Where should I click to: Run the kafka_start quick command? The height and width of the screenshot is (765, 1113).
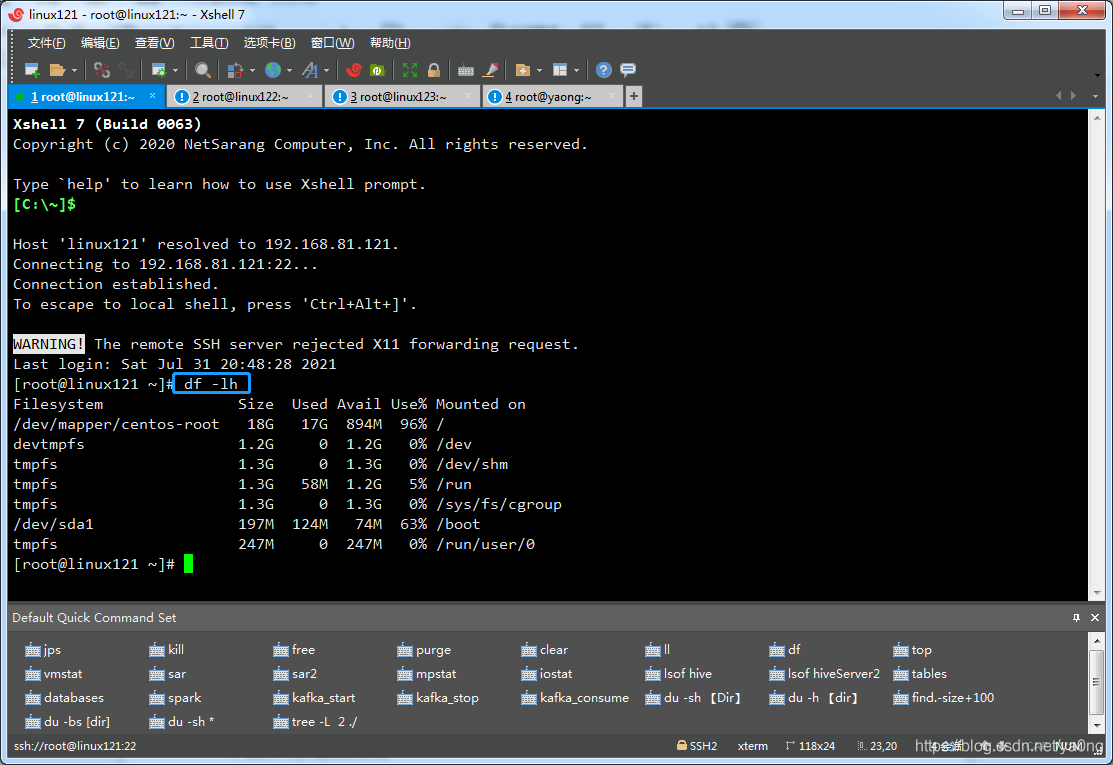[314, 698]
